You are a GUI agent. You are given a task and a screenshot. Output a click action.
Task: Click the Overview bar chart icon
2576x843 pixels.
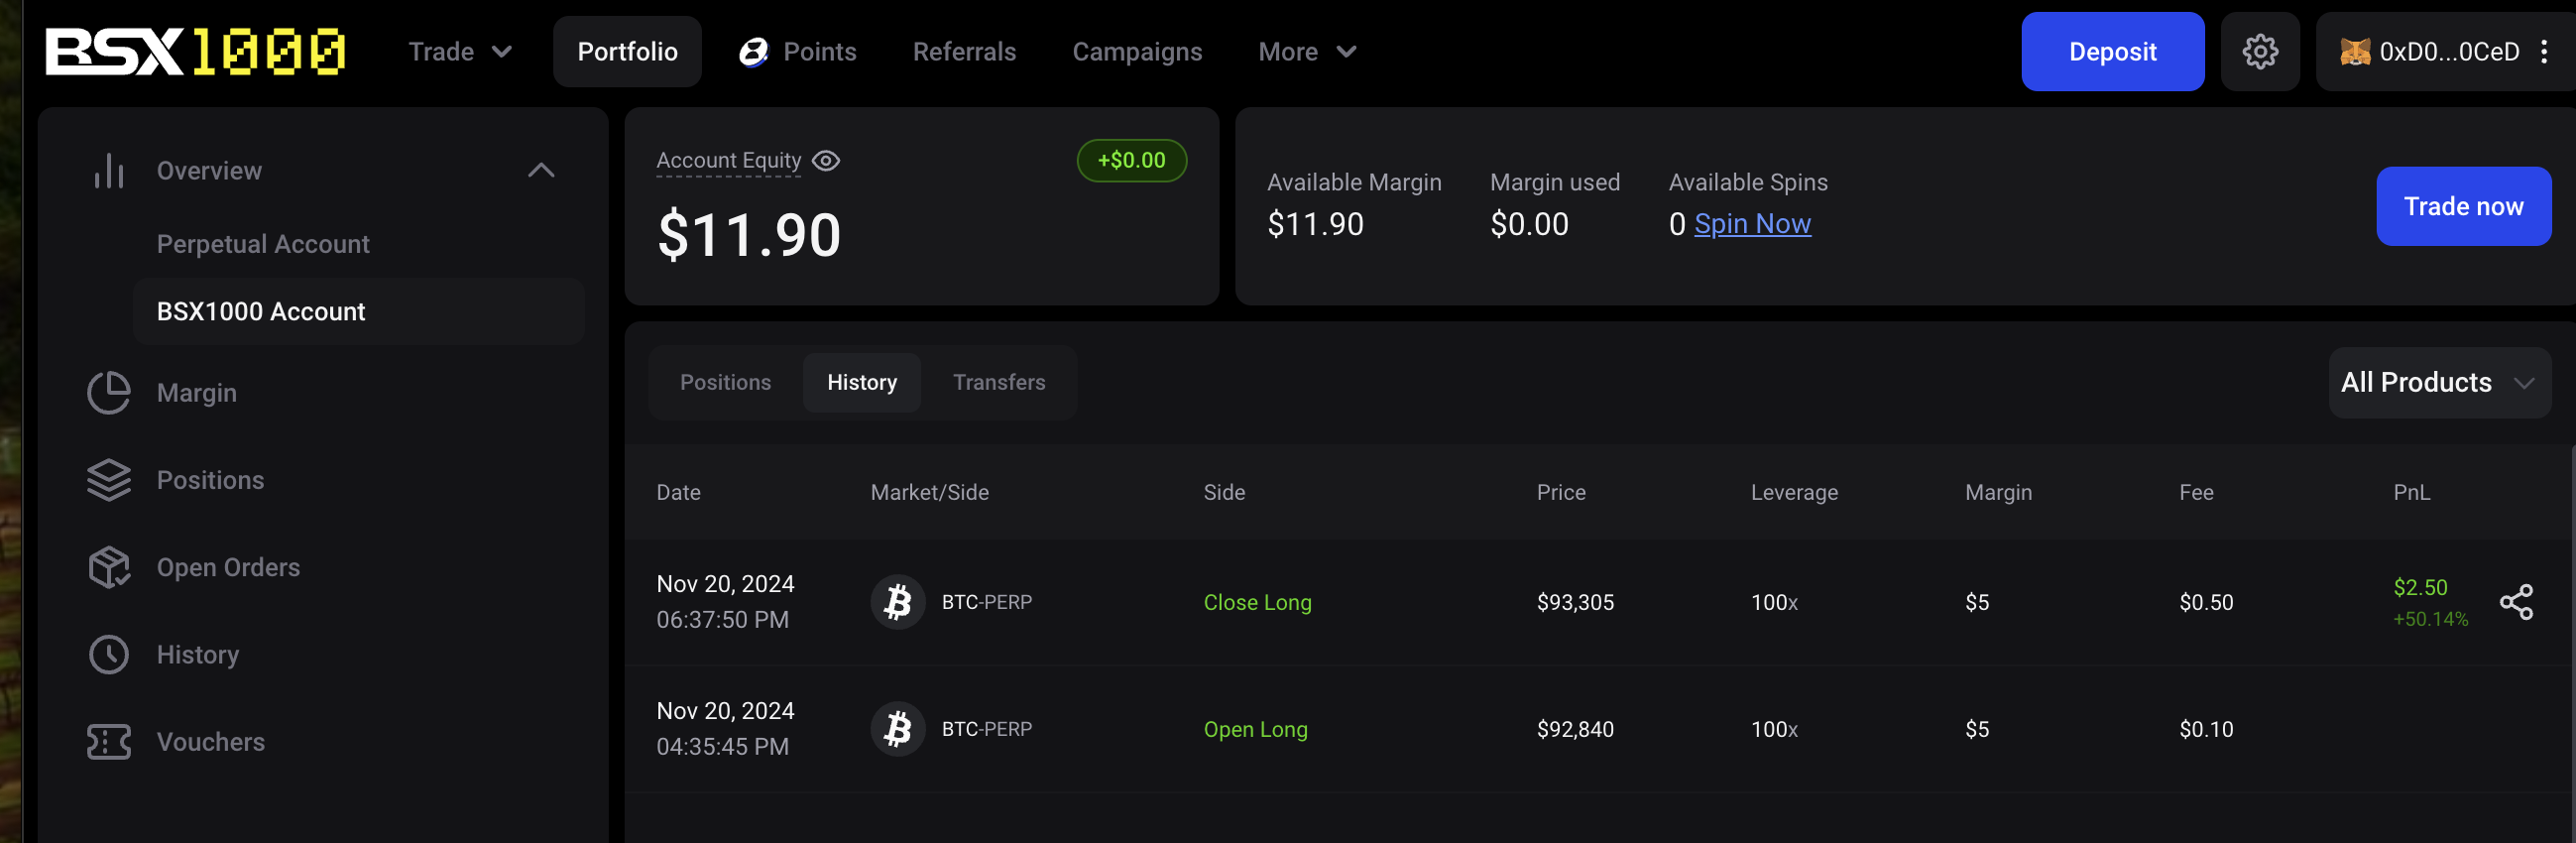(x=109, y=171)
